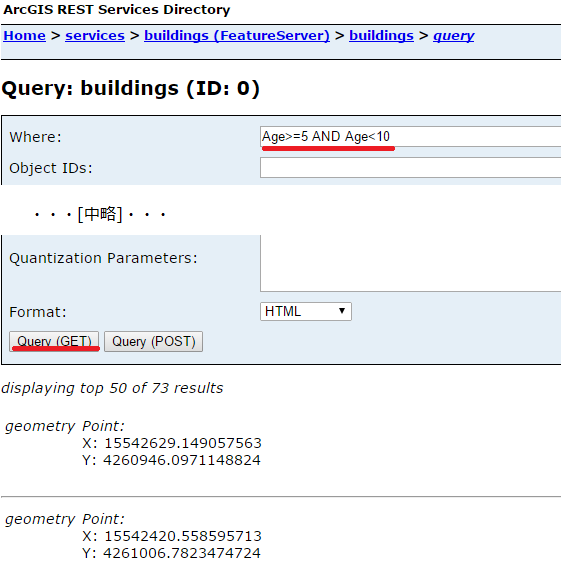Click the Object IDs input field

[410, 167]
